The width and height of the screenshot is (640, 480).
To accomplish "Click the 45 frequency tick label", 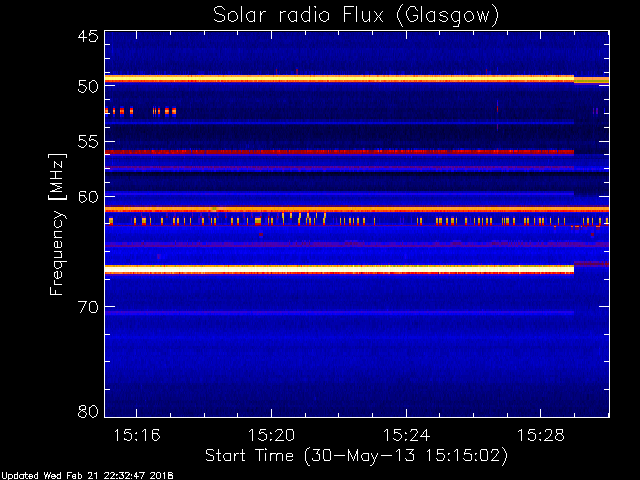I will [x=88, y=36].
